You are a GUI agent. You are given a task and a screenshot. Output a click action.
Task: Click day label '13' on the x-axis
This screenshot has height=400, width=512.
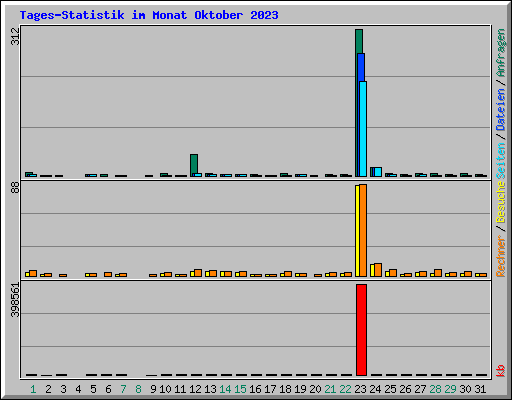210,389
